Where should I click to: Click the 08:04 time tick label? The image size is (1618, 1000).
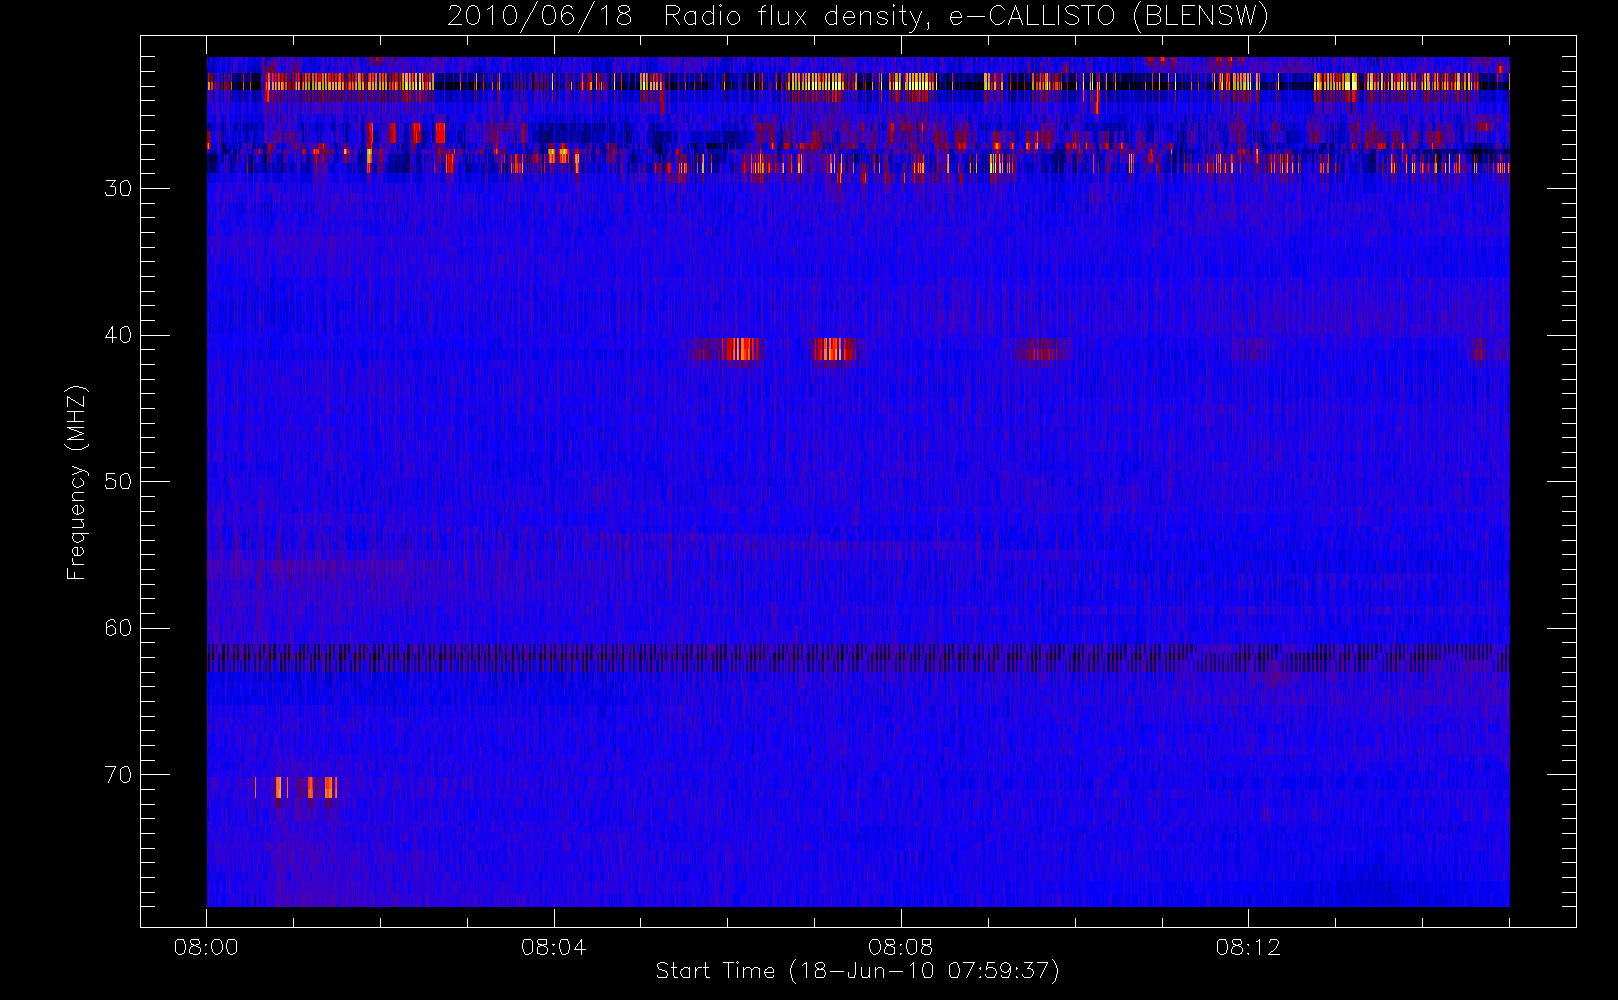[553, 947]
